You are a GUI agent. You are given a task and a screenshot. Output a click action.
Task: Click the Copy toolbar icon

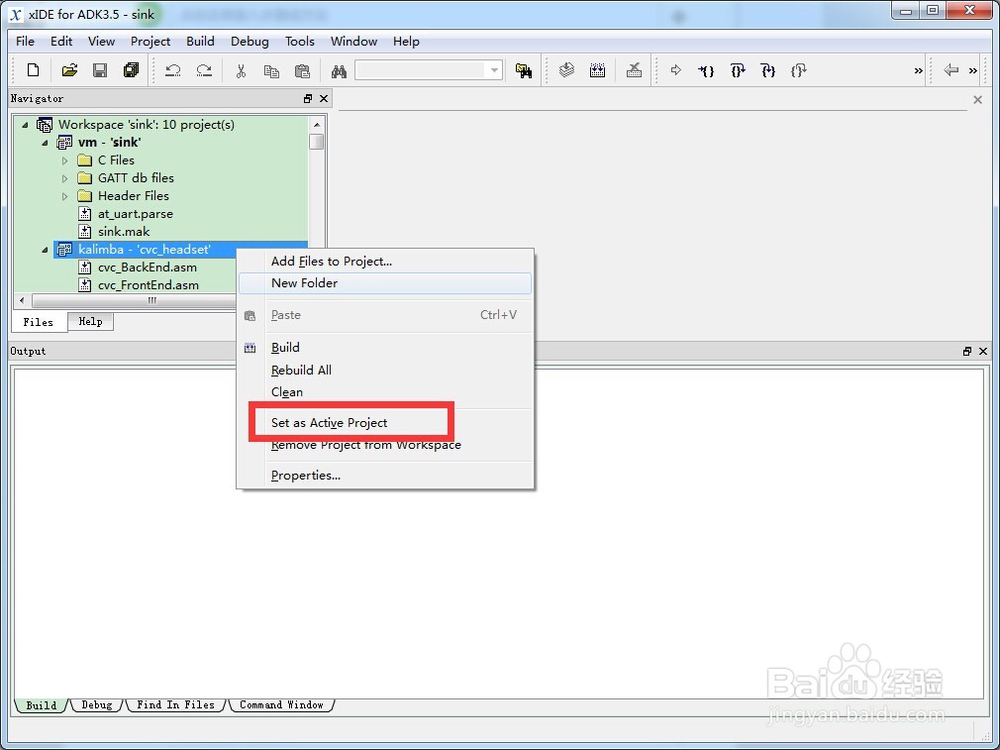271,71
